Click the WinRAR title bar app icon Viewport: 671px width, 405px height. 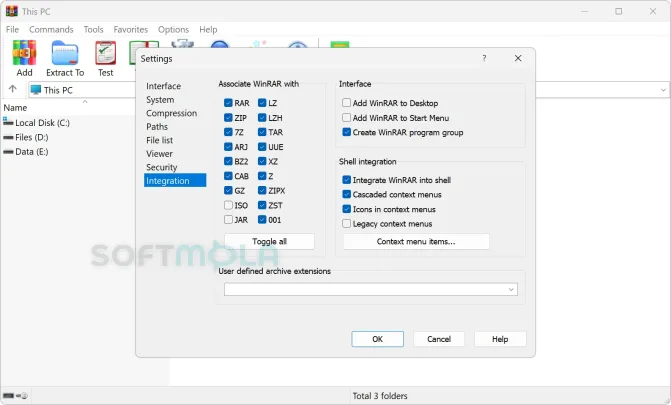[12, 11]
